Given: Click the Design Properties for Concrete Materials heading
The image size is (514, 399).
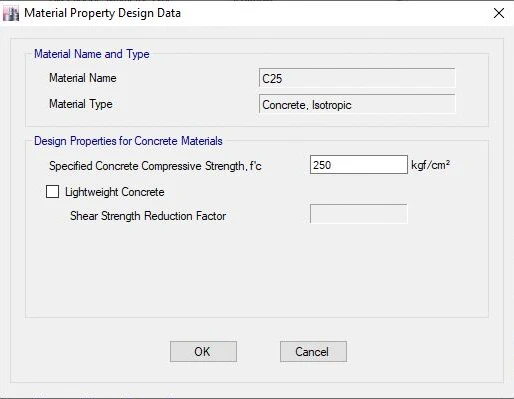Looking at the screenshot, I should [x=128, y=141].
